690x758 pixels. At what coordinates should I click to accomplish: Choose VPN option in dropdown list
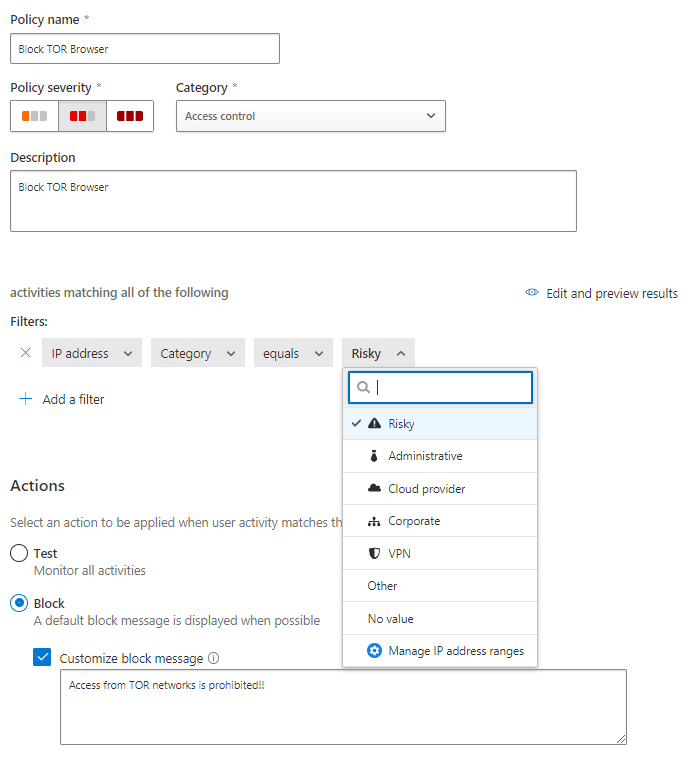pos(399,554)
